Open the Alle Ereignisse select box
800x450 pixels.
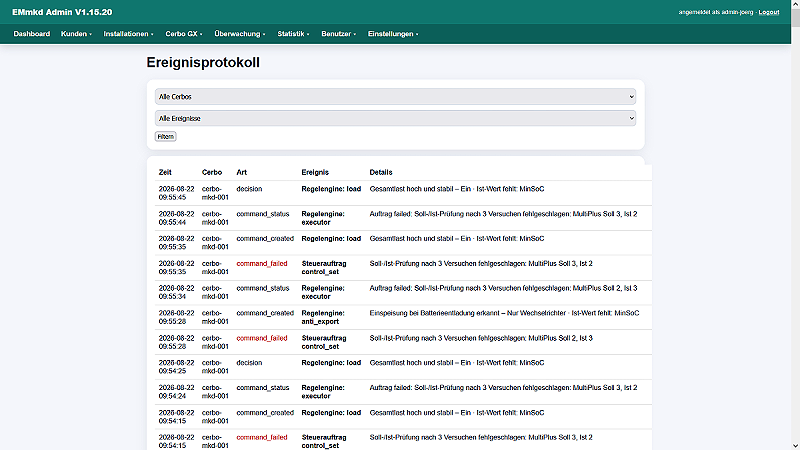click(x=395, y=118)
